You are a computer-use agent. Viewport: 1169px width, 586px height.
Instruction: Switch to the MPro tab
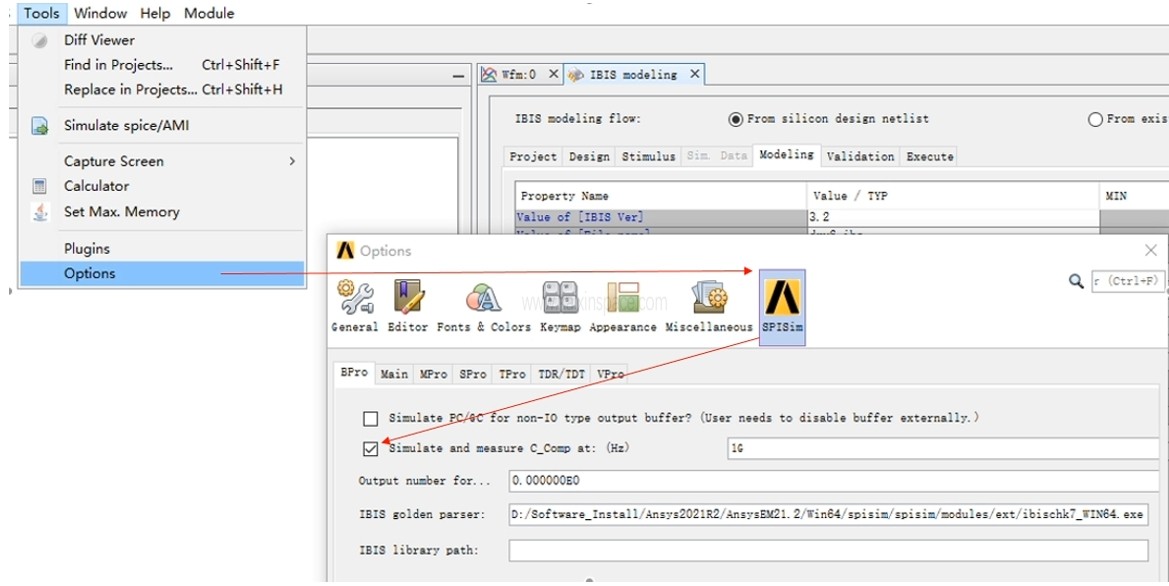pyautogui.click(x=433, y=374)
